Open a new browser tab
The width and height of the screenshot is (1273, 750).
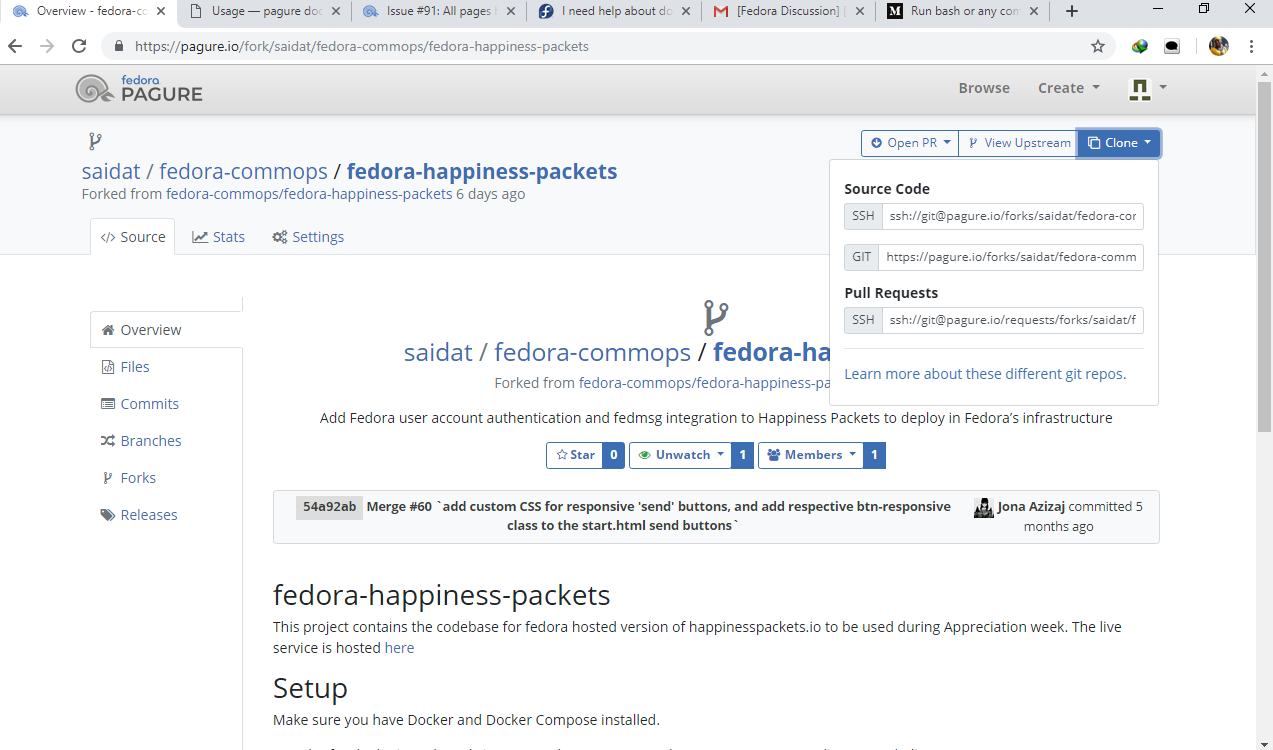click(x=1072, y=11)
